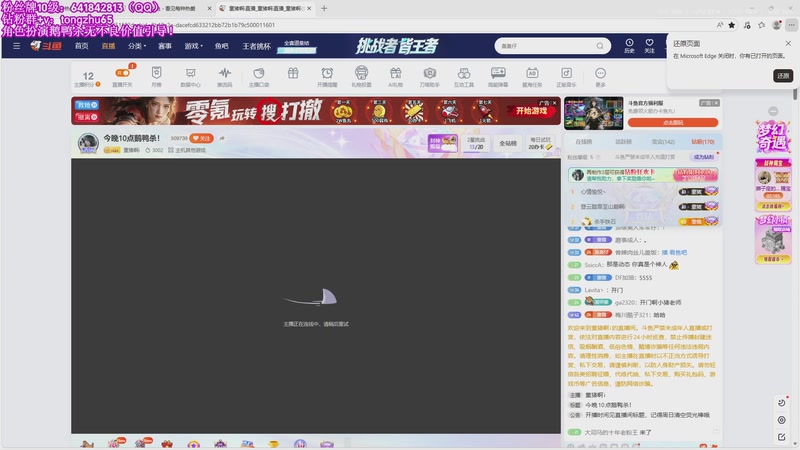The width and height of the screenshot is (800, 450).
Task: Open 梦幻奇遇 activity widget
Action: point(773,137)
